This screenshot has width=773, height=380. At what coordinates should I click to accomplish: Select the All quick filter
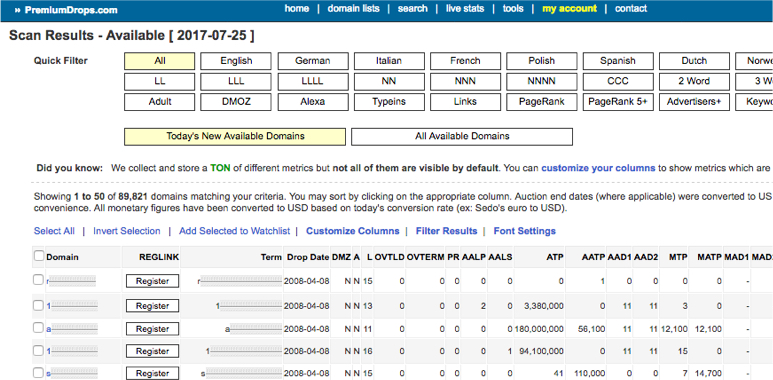tap(160, 61)
